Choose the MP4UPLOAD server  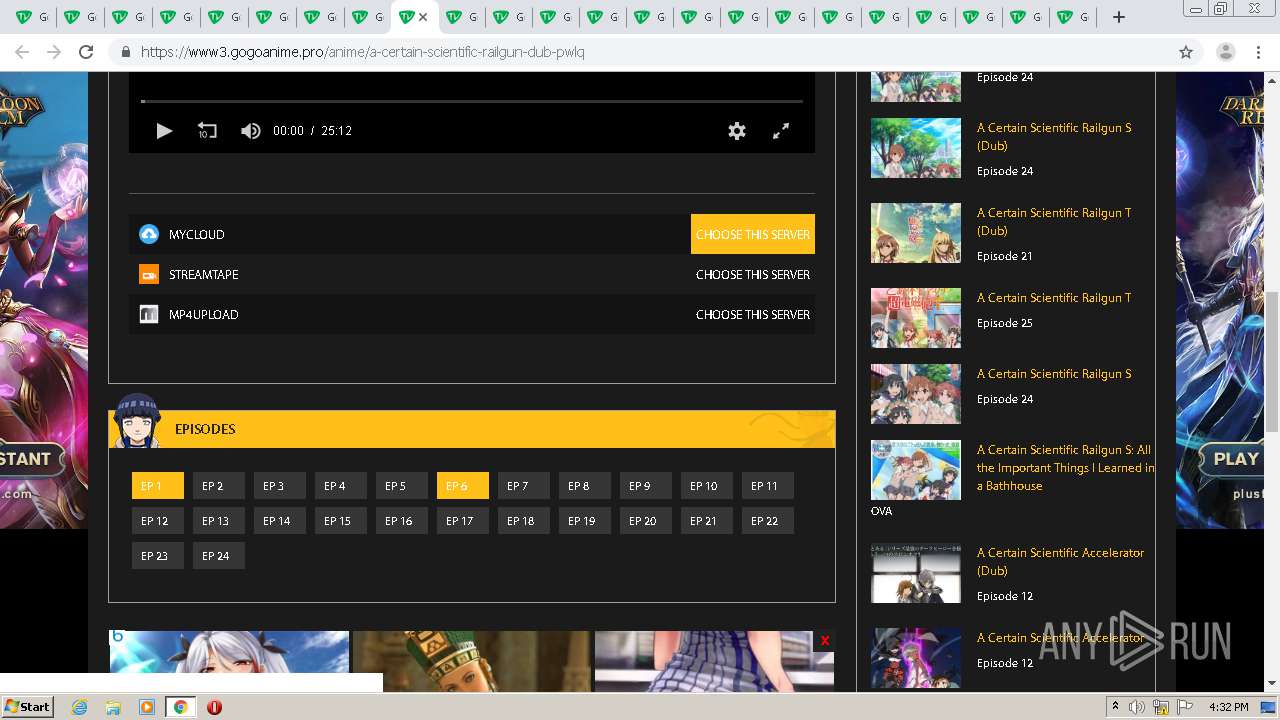[x=753, y=314]
